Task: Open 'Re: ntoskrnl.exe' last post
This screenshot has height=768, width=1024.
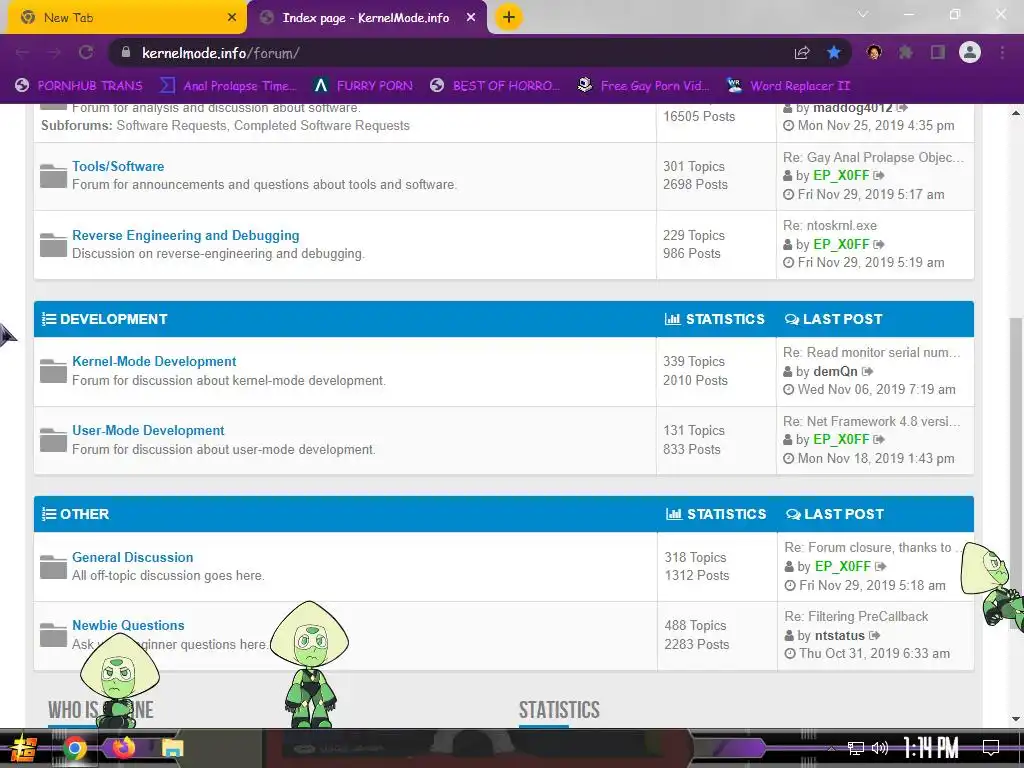Action: (830, 225)
